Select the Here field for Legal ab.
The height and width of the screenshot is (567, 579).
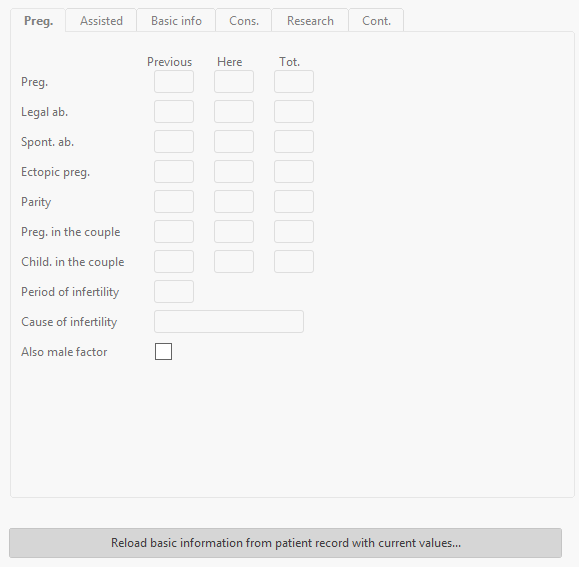coord(234,111)
